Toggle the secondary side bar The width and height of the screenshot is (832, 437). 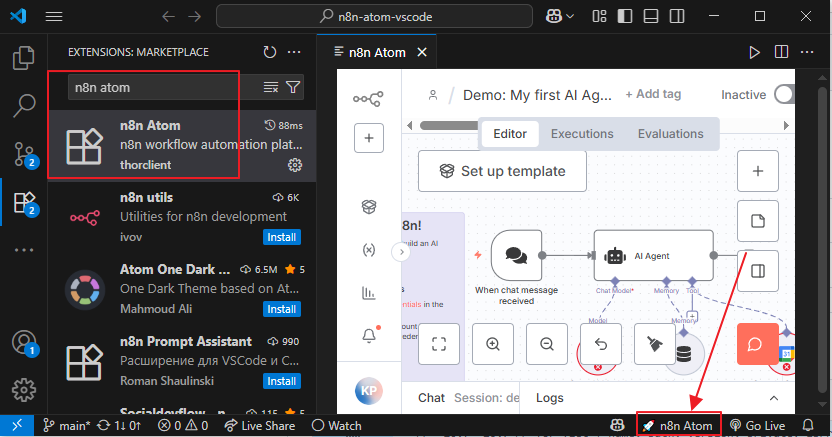[x=677, y=16]
